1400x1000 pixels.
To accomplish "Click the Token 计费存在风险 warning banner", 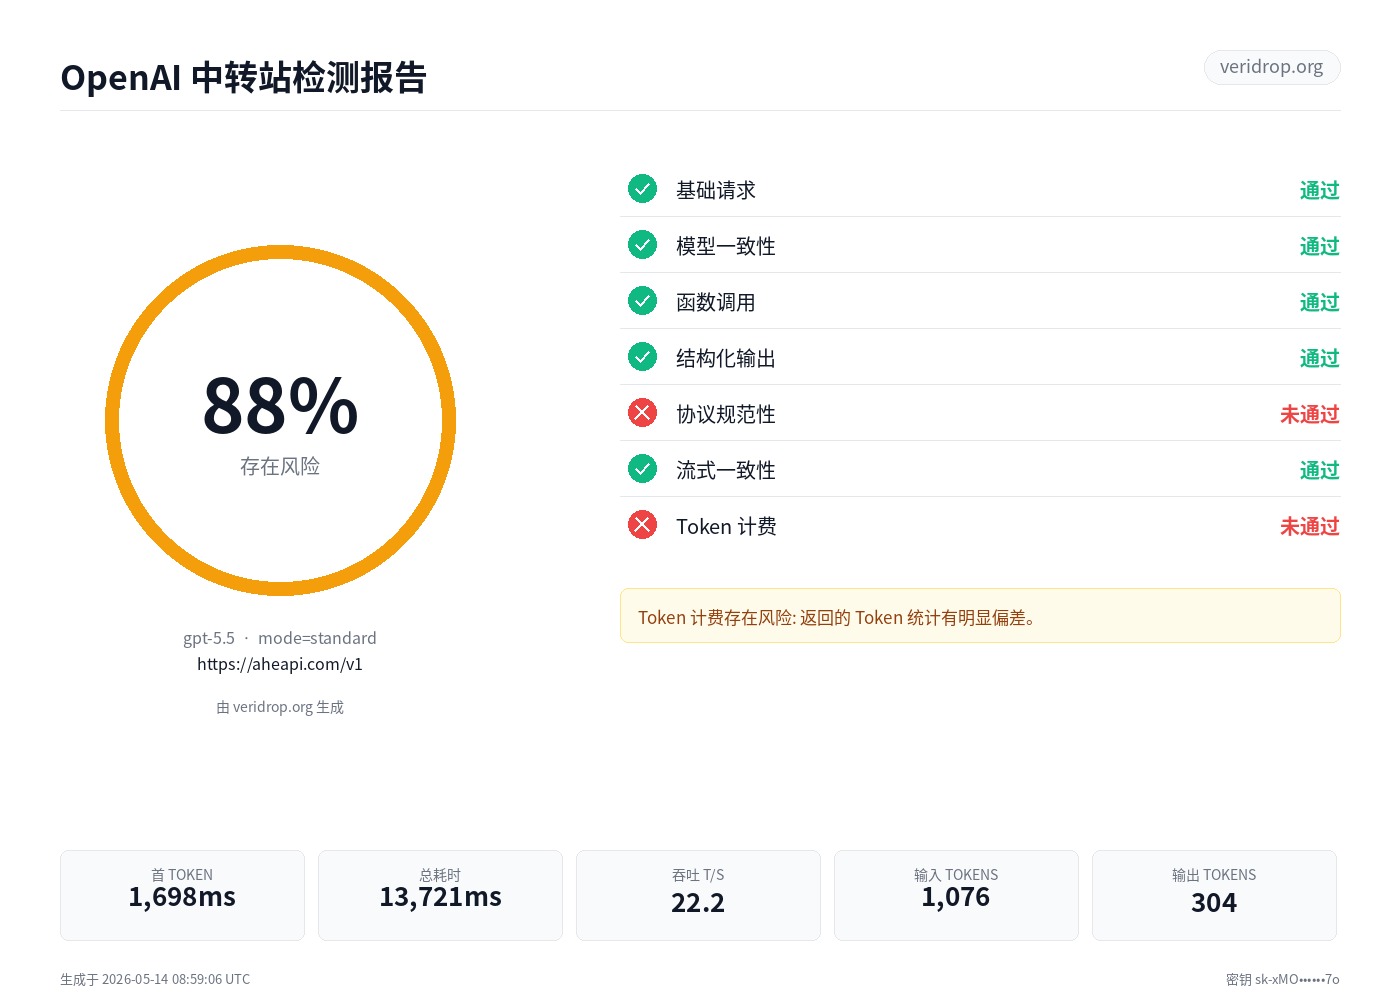I will click(980, 616).
